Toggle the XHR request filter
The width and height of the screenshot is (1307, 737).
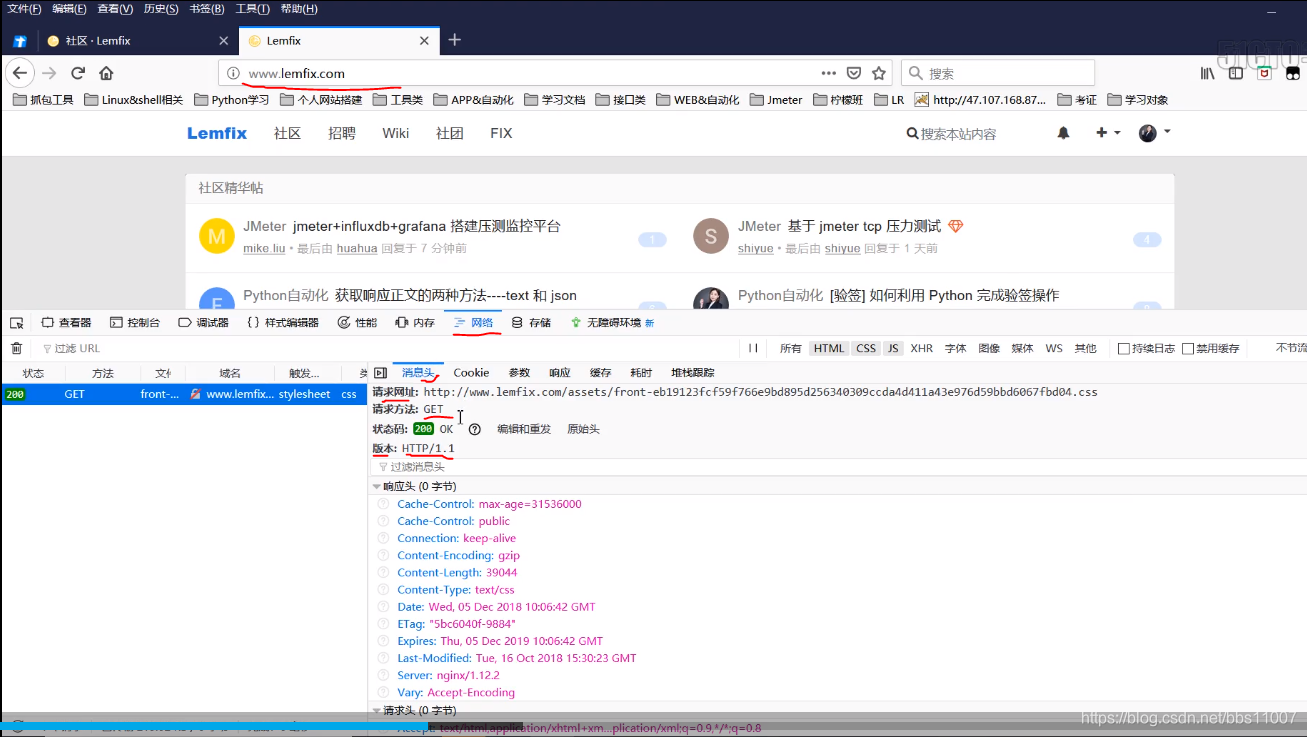point(921,348)
